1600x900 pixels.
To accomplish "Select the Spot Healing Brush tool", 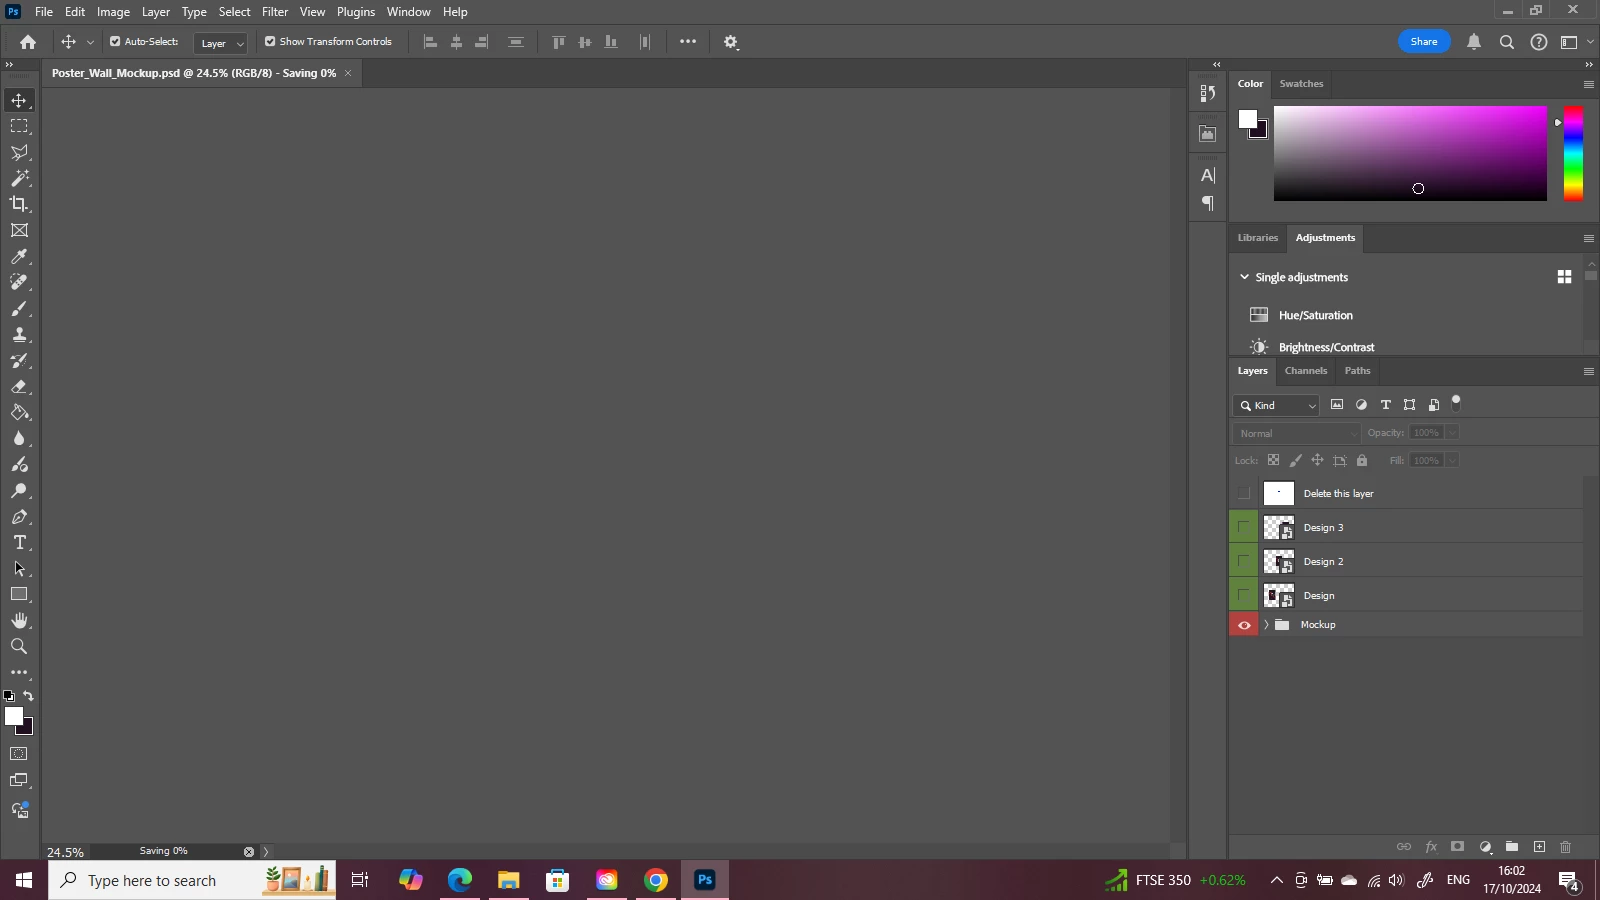I will coord(19,282).
